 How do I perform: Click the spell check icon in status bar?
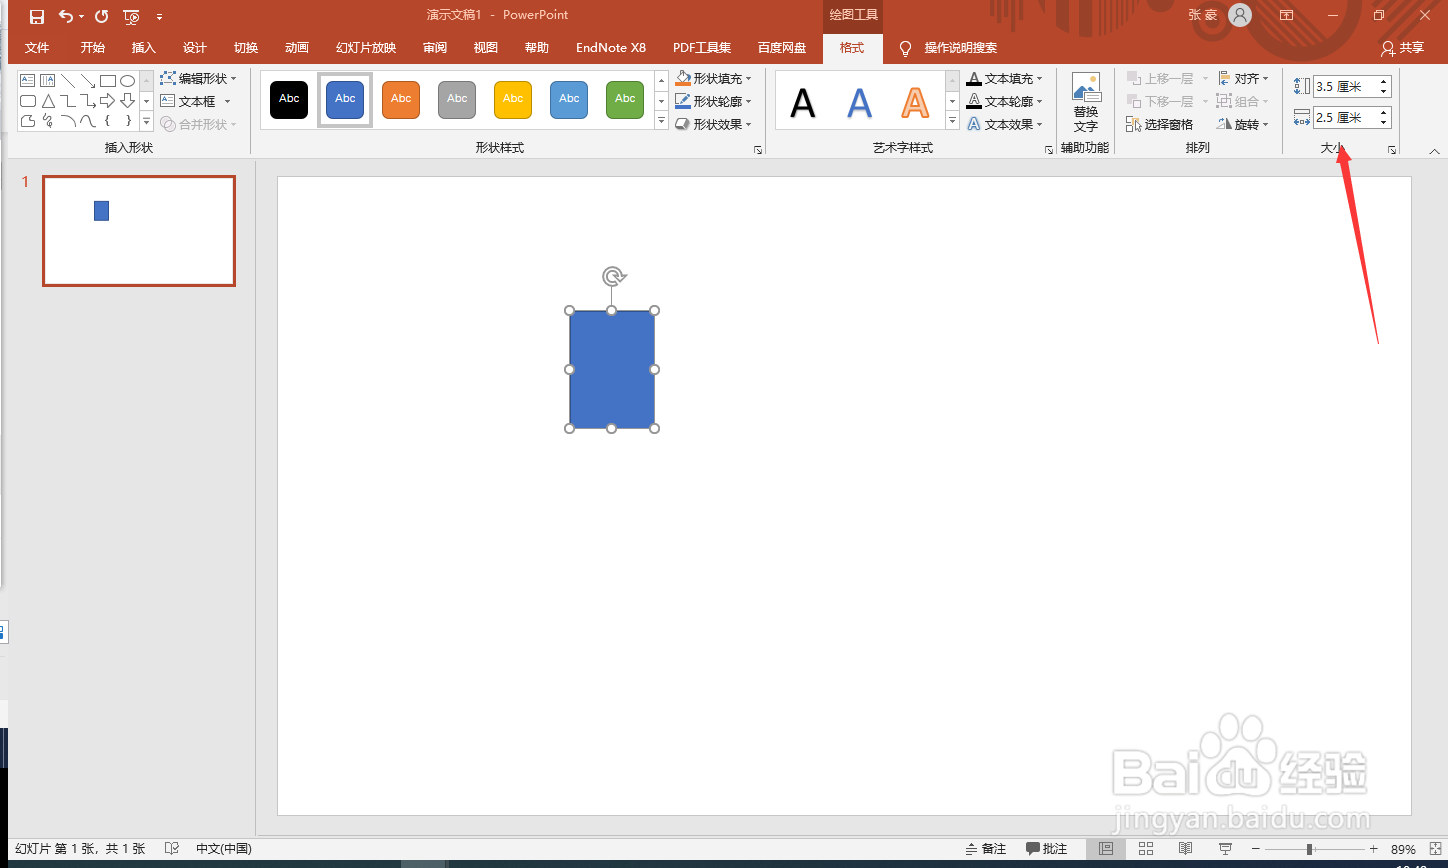click(172, 849)
